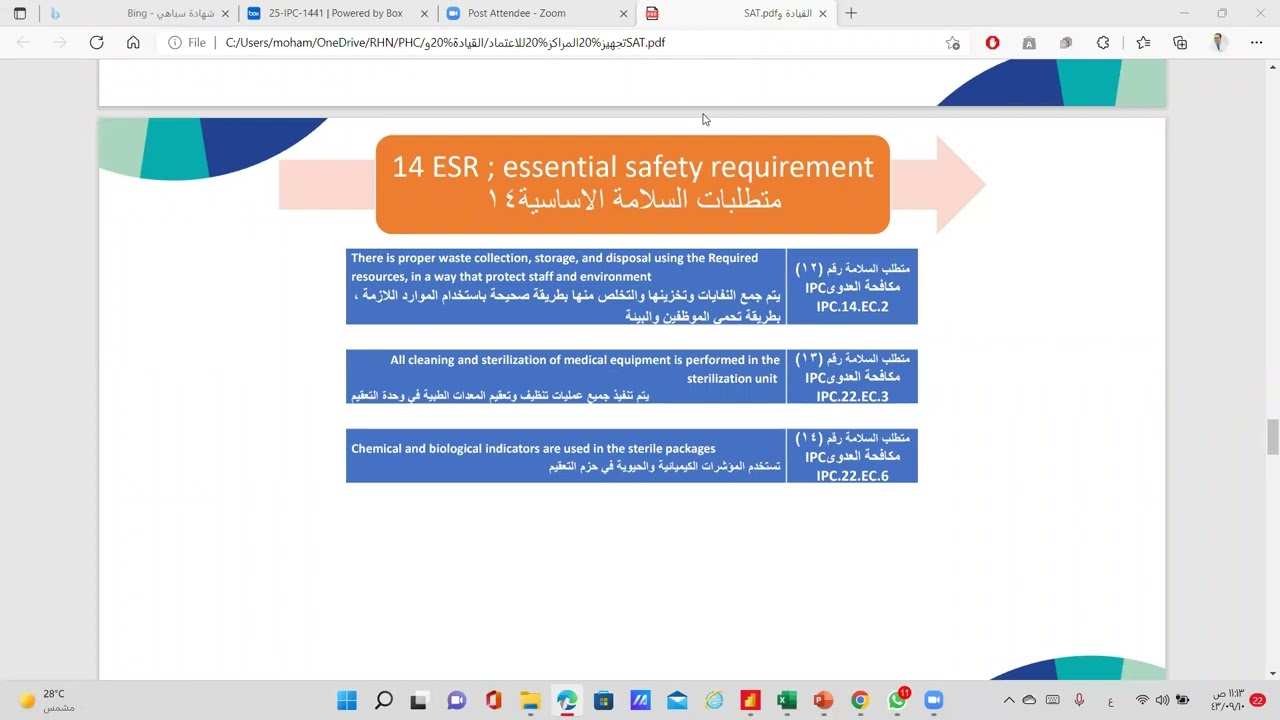The height and width of the screenshot is (720, 1280).
Task: Open Wi-Fi network tray icon
Action: [1142, 700]
